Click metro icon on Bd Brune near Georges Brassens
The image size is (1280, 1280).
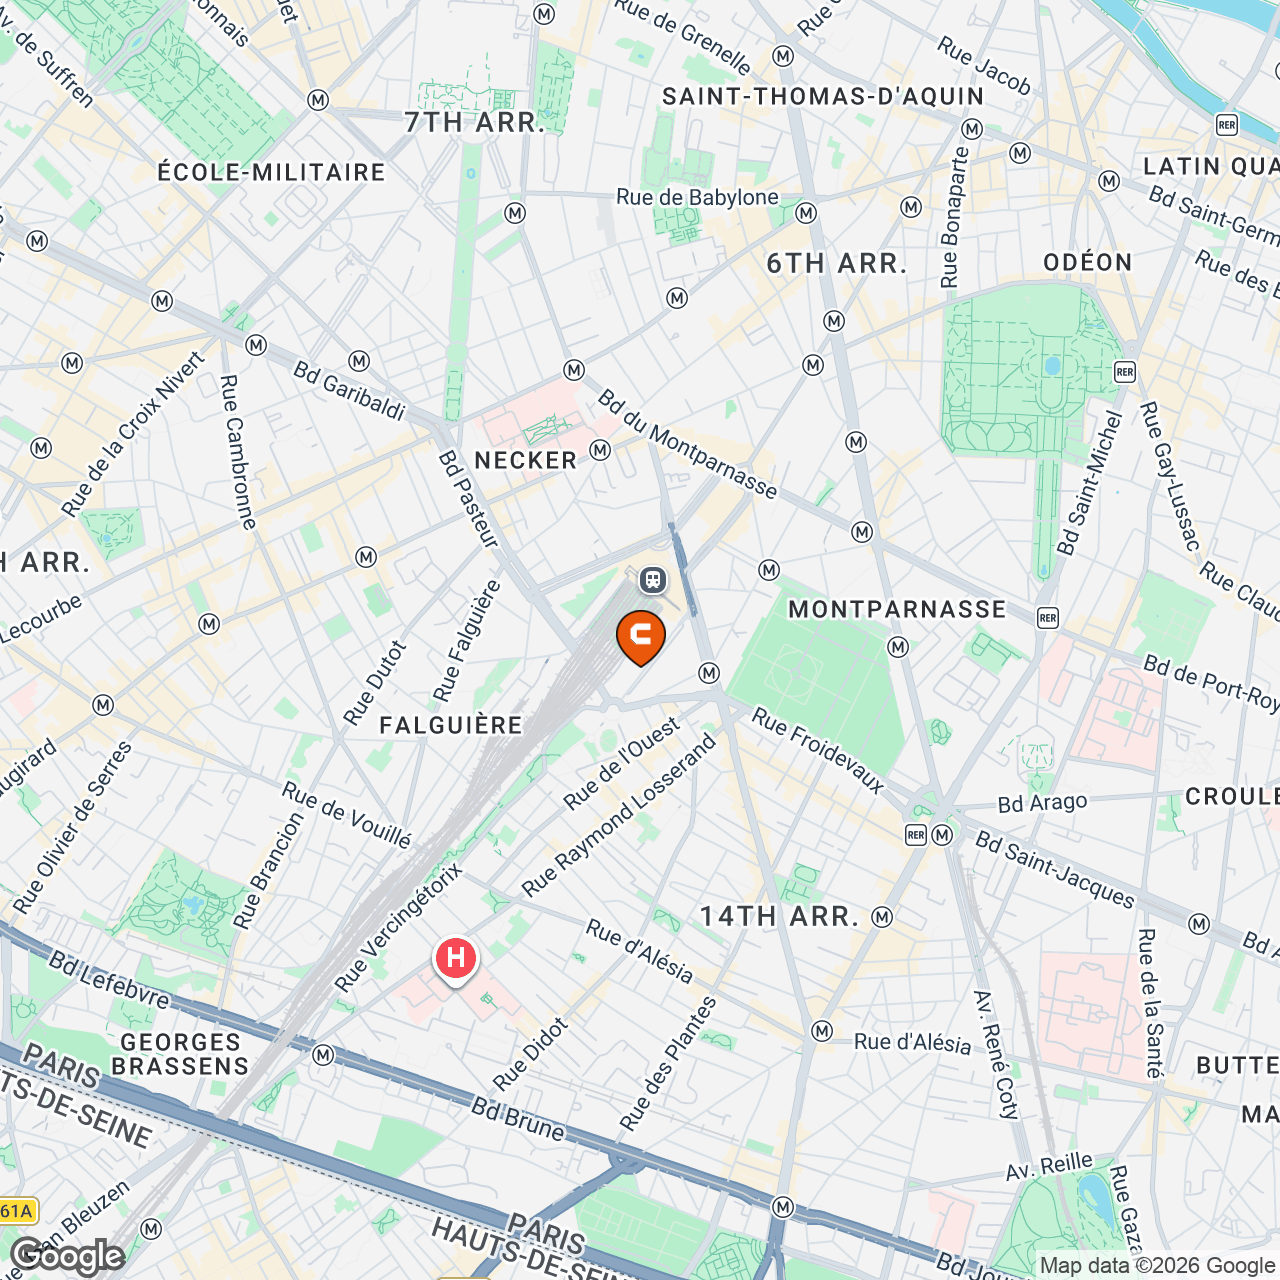pyautogui.click(x=323, y=1055)
